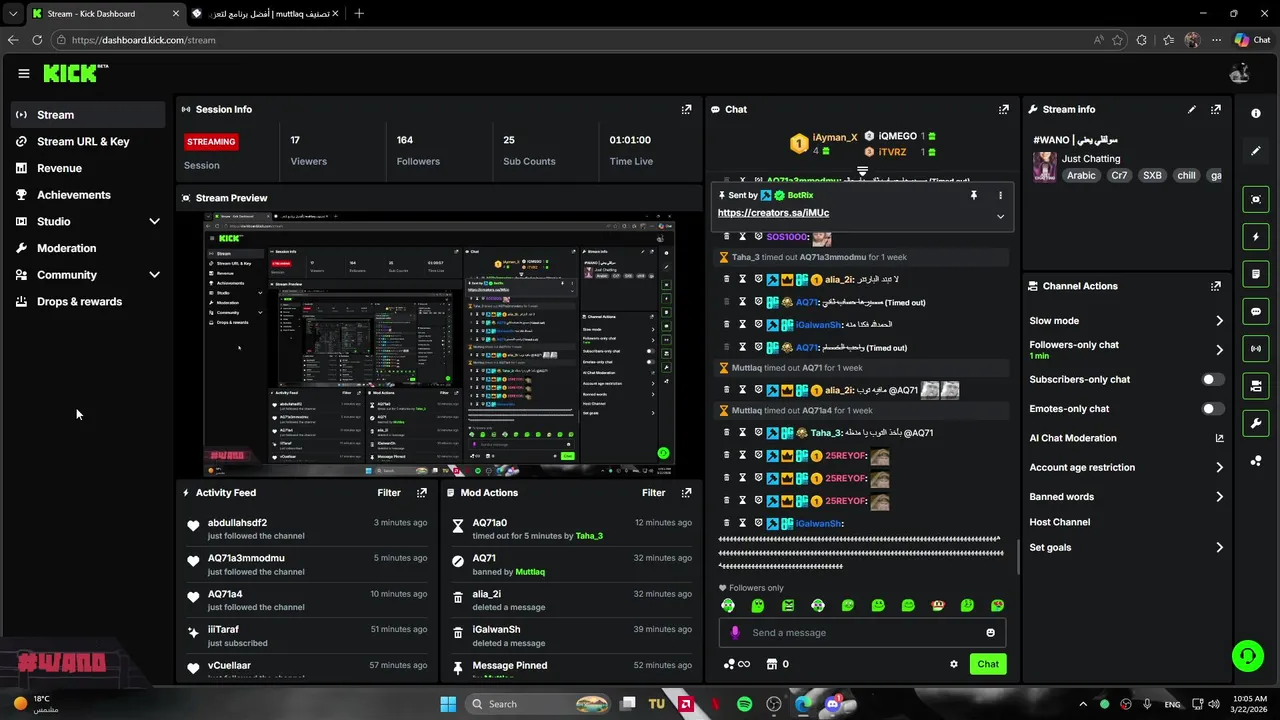Select Stream in the sidebar
The height and width of the screenshot is (720, 1280).
88,115
